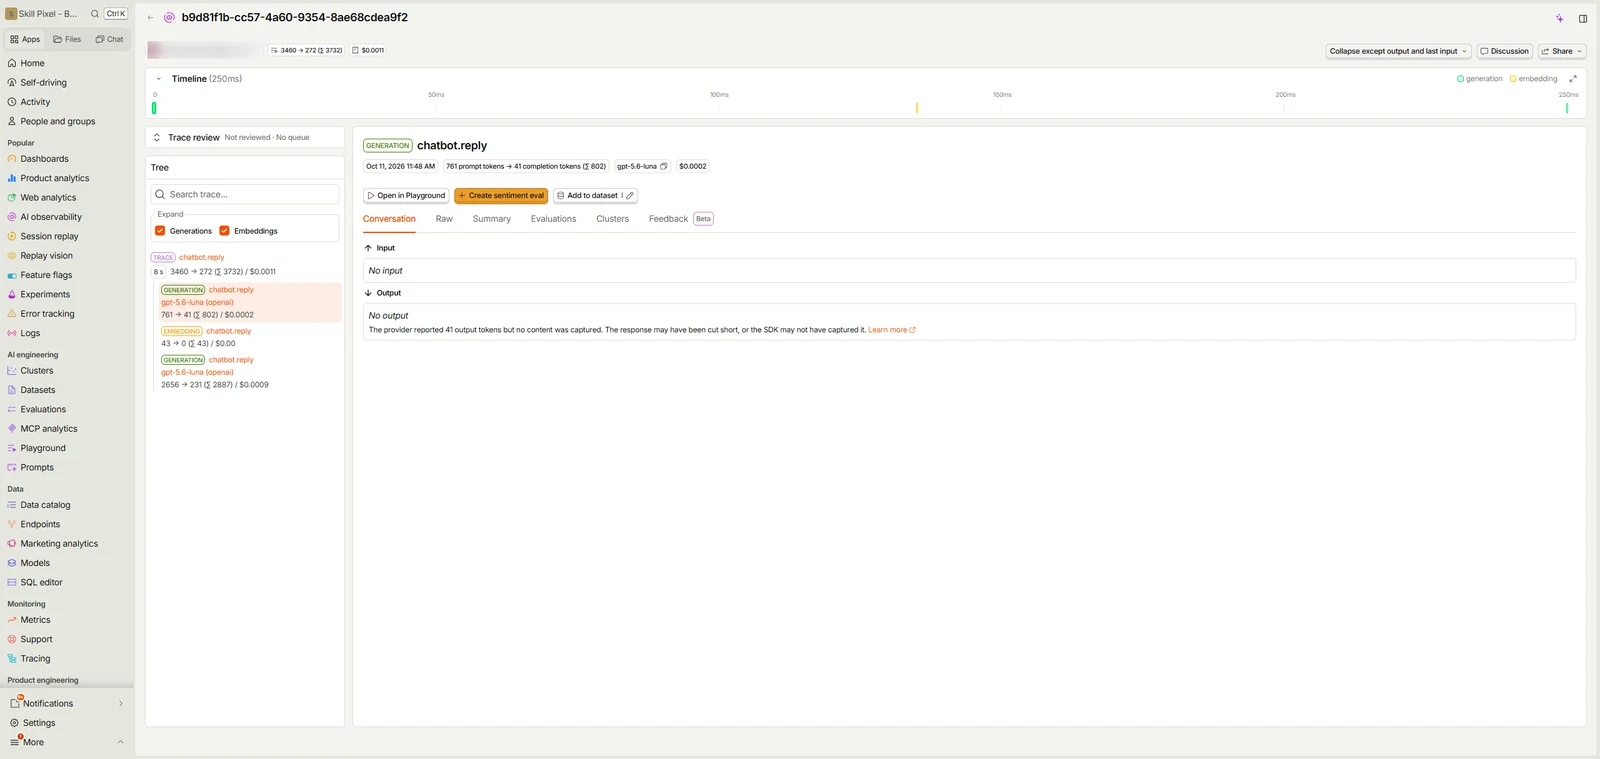This screenshot has width=1600, height=759.
Task: Open the Discussion panel
Action: coord(1505,51)
